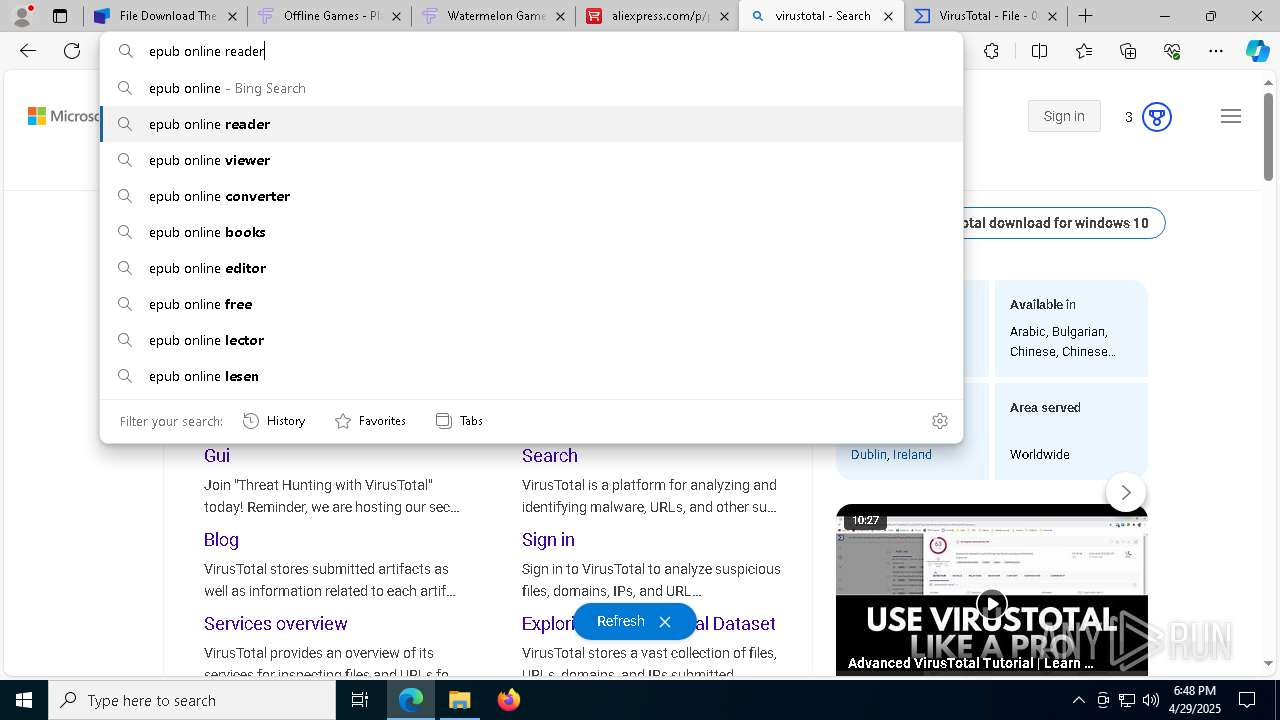Open volume control in system tray
The image size is (1280, 720).
click(1151, 700)
